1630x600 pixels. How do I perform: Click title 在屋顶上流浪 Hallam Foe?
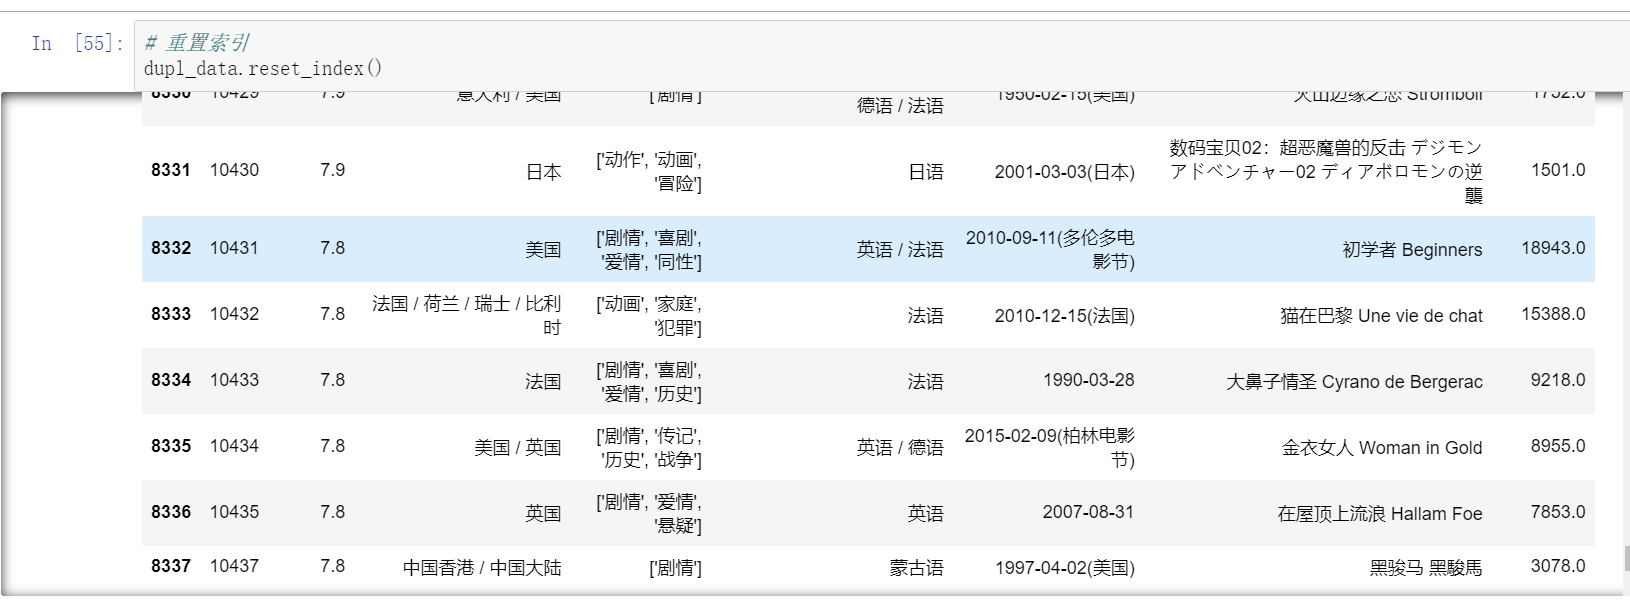(1380, 514)
